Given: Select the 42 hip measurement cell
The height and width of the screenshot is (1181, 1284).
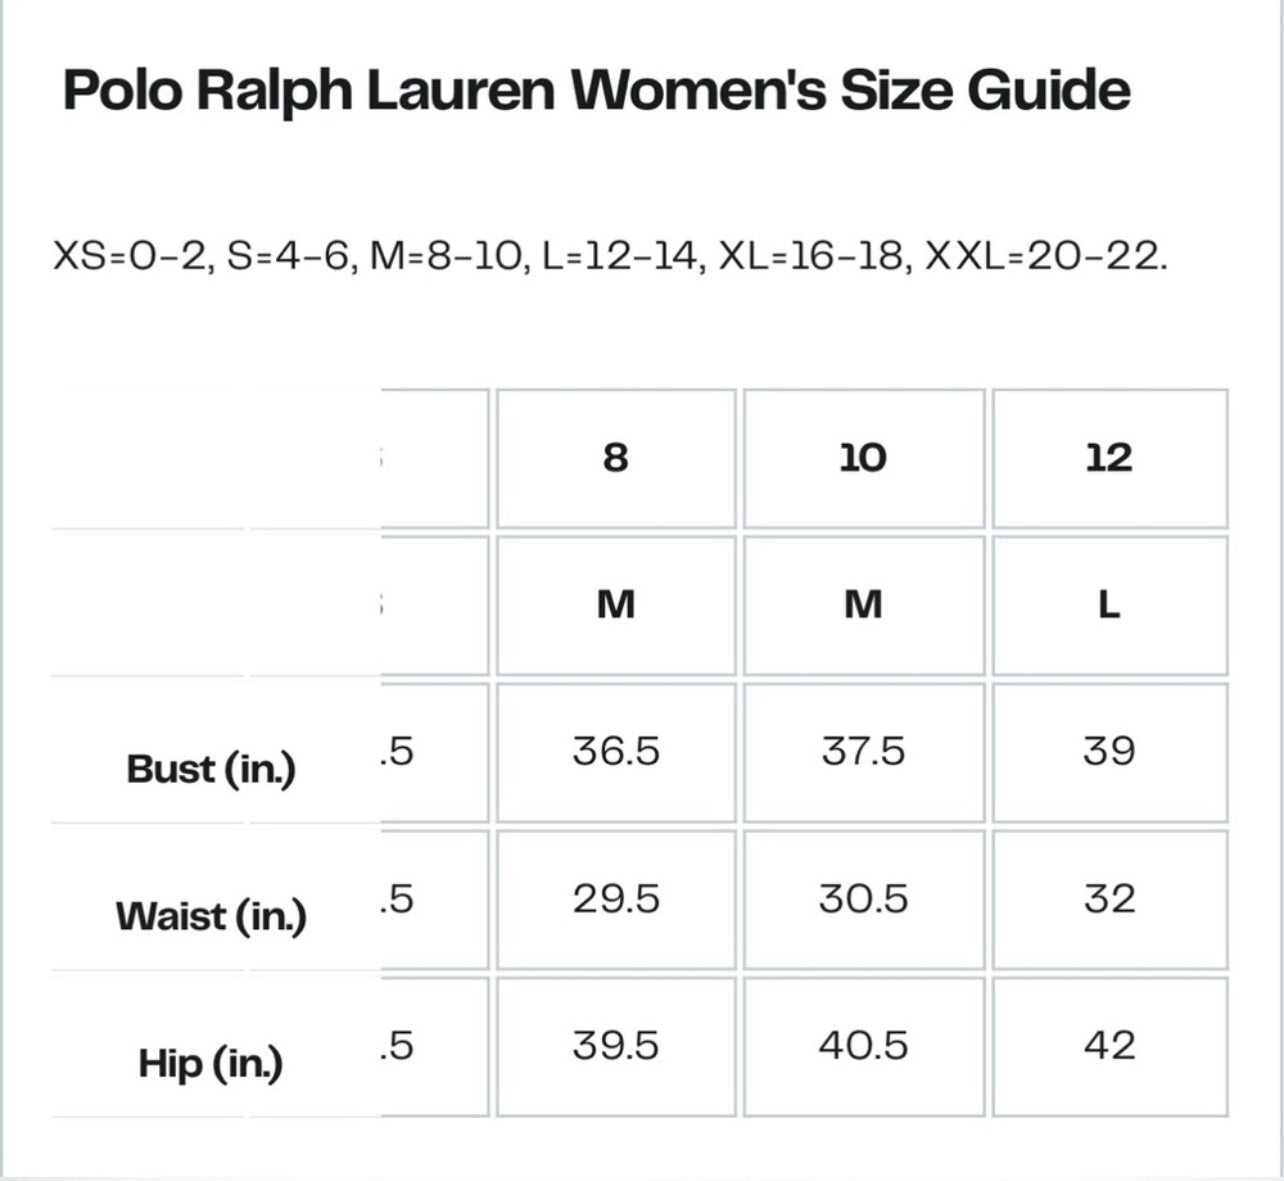Looking at the screenshot, I should 1109,1046.
